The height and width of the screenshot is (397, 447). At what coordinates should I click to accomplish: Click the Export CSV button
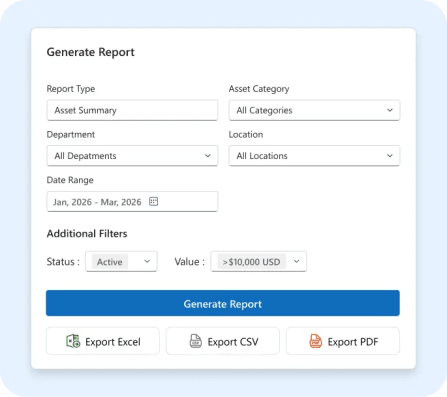coord(223,341)
